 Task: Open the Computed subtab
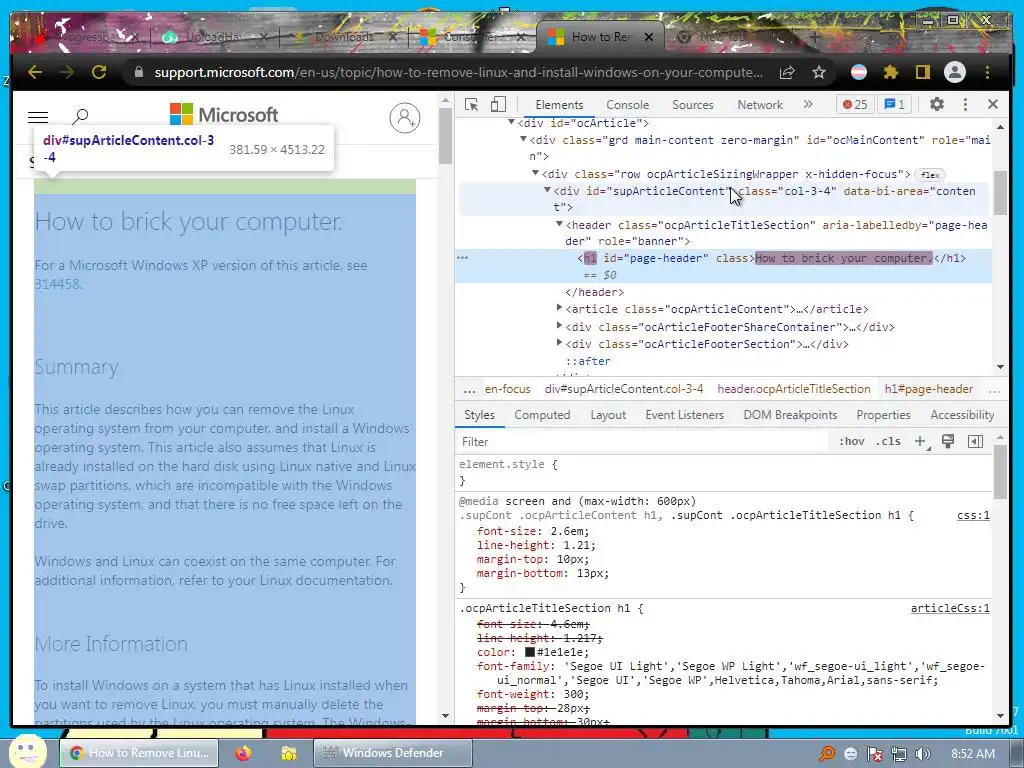click(542, 415)
